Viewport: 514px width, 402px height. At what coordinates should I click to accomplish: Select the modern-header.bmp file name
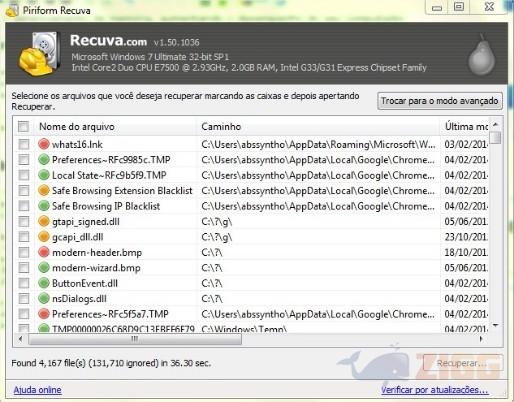[x=97, y=252]
